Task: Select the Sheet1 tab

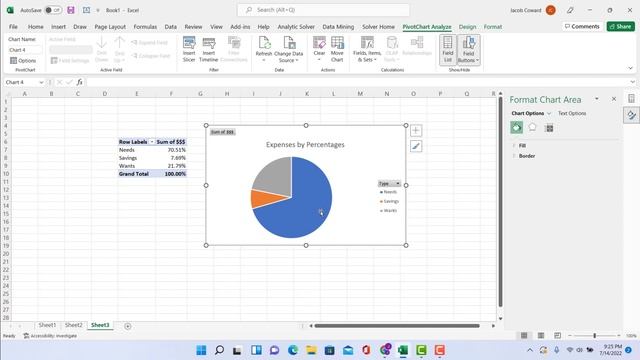Action: point(47,325)
